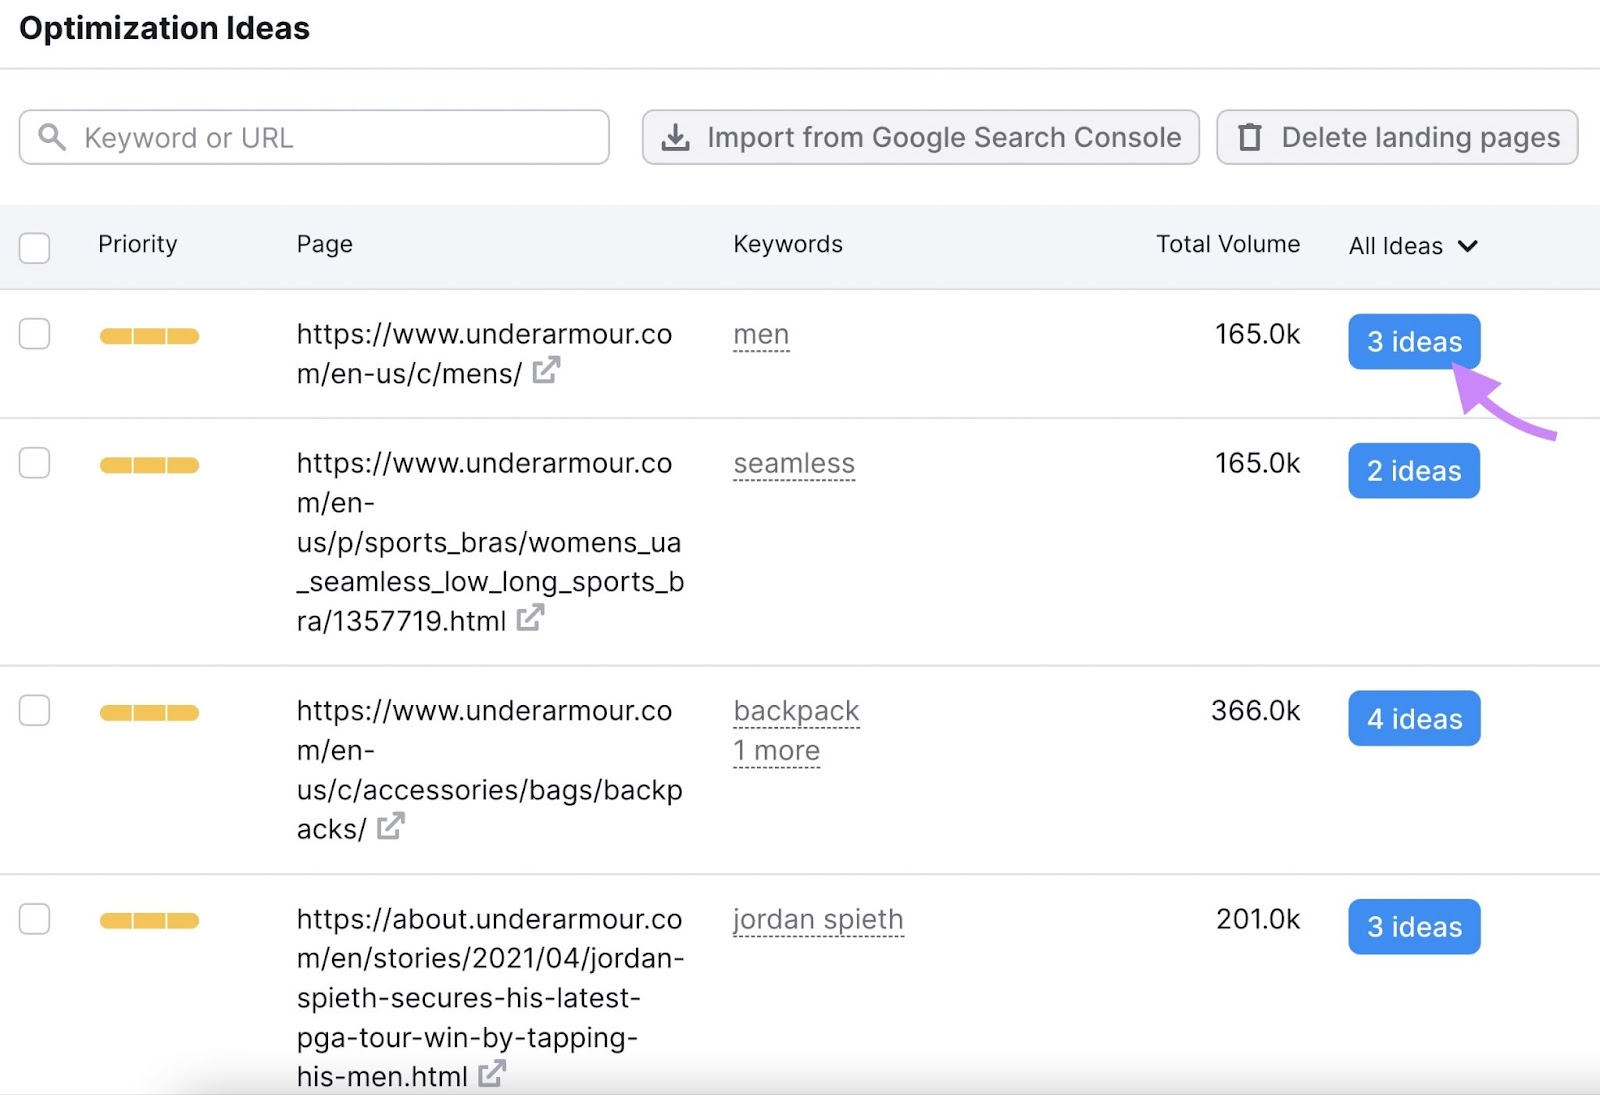Click the Keyword or URL search field
This screenshot has width=1600, height=1095.
(x=300, y=137)
